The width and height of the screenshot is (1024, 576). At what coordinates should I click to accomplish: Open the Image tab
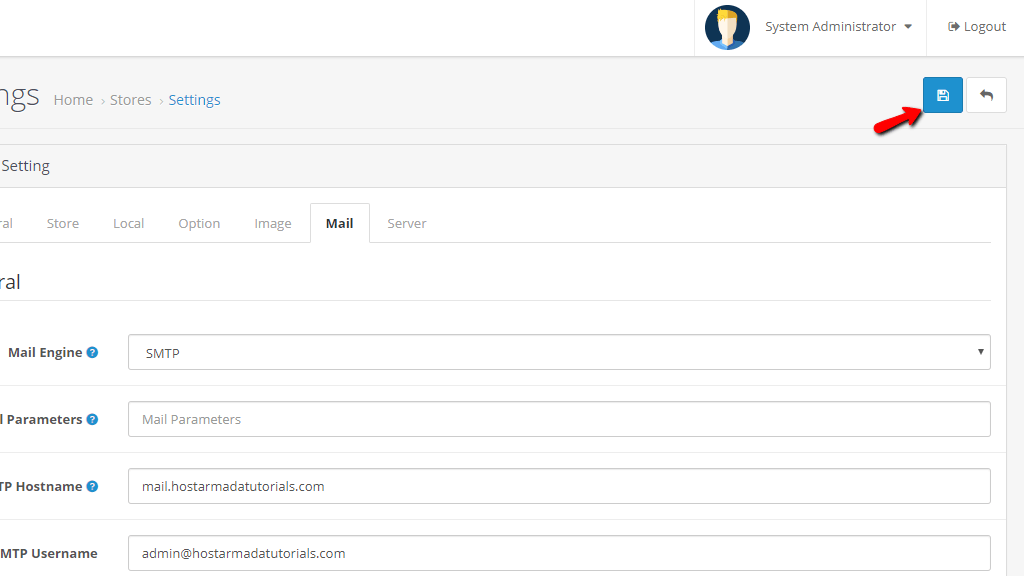(272, 223)
